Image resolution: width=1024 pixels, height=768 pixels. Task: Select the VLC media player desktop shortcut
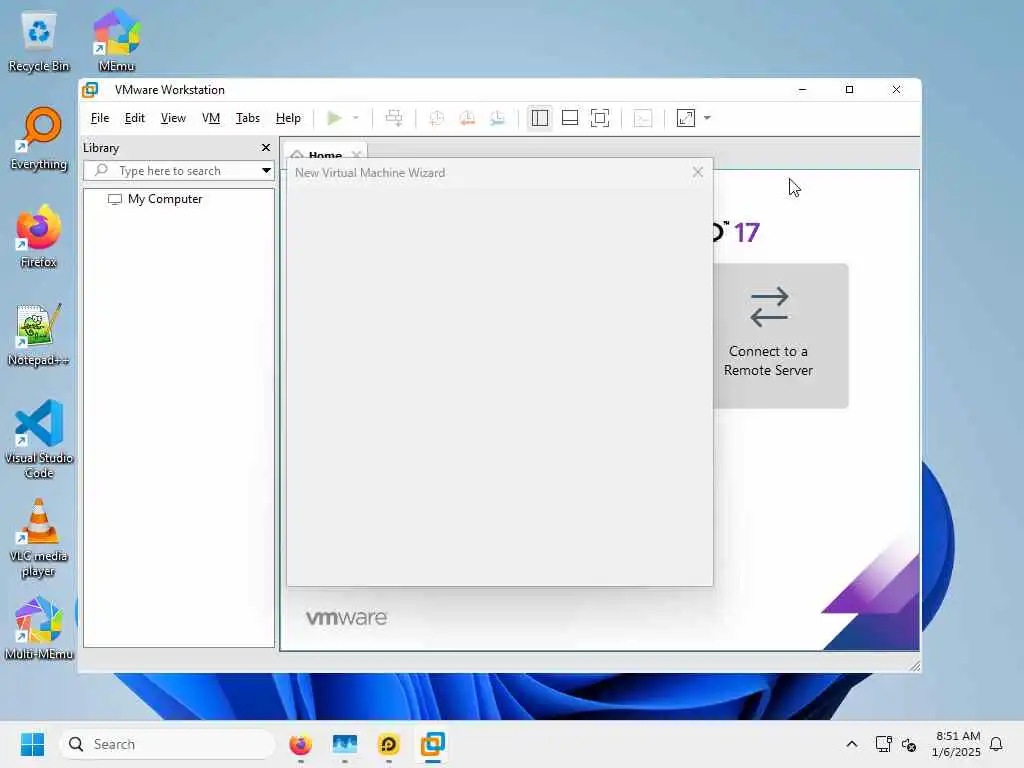tap(39, 538)
